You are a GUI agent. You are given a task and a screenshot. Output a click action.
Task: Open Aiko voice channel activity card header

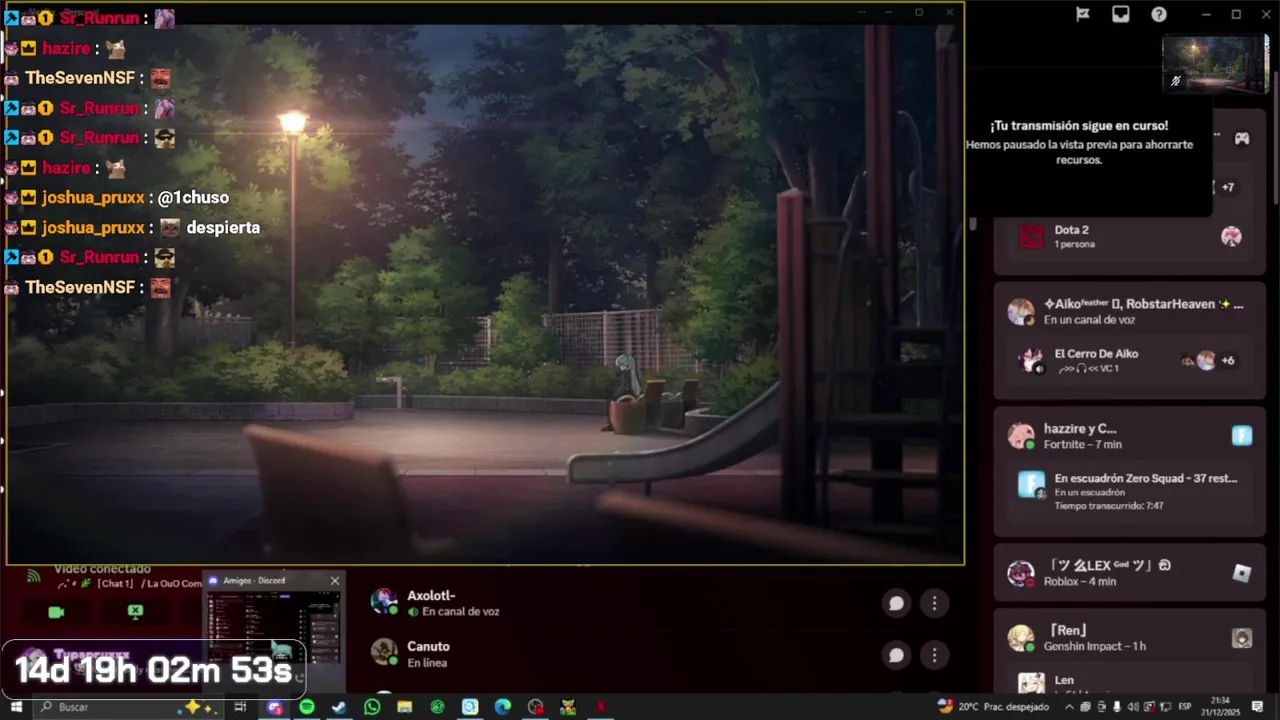pos(1129,311)
